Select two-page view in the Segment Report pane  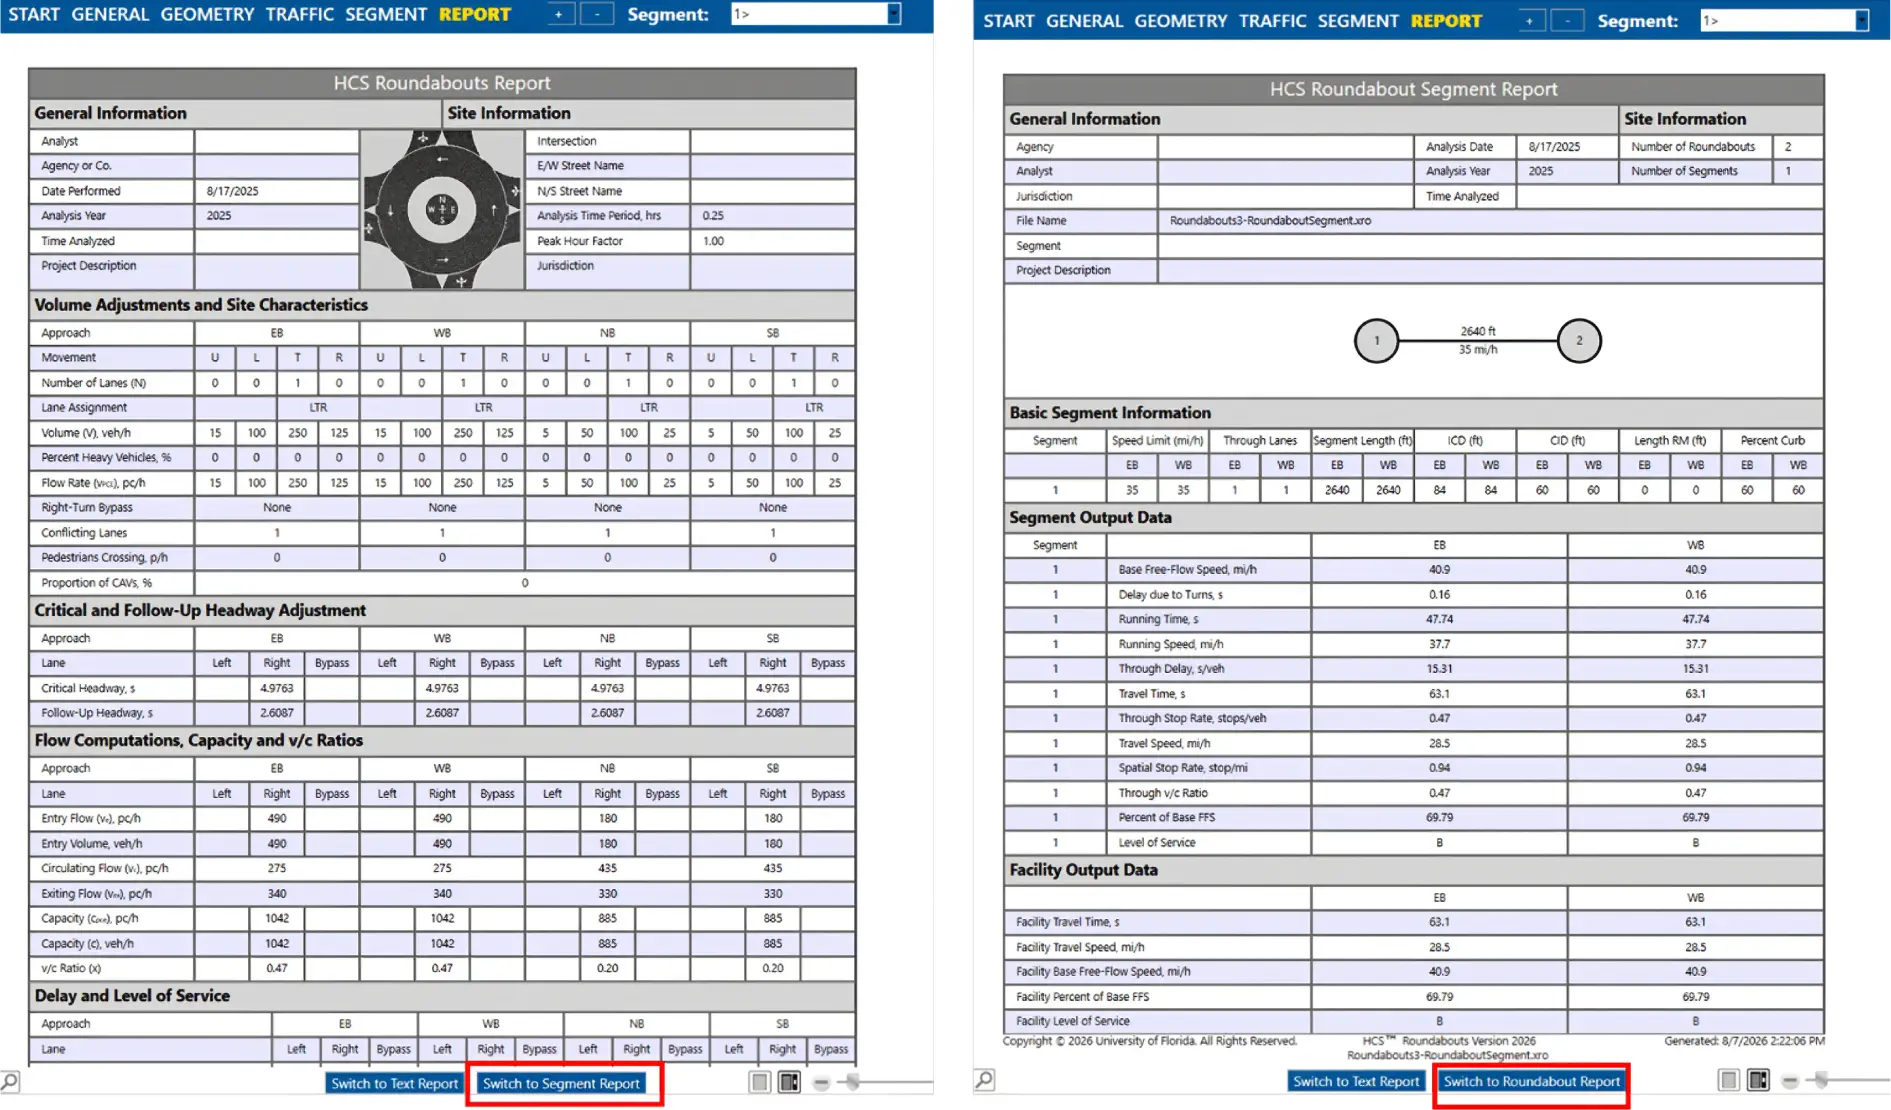[x=1758, y=1080]
